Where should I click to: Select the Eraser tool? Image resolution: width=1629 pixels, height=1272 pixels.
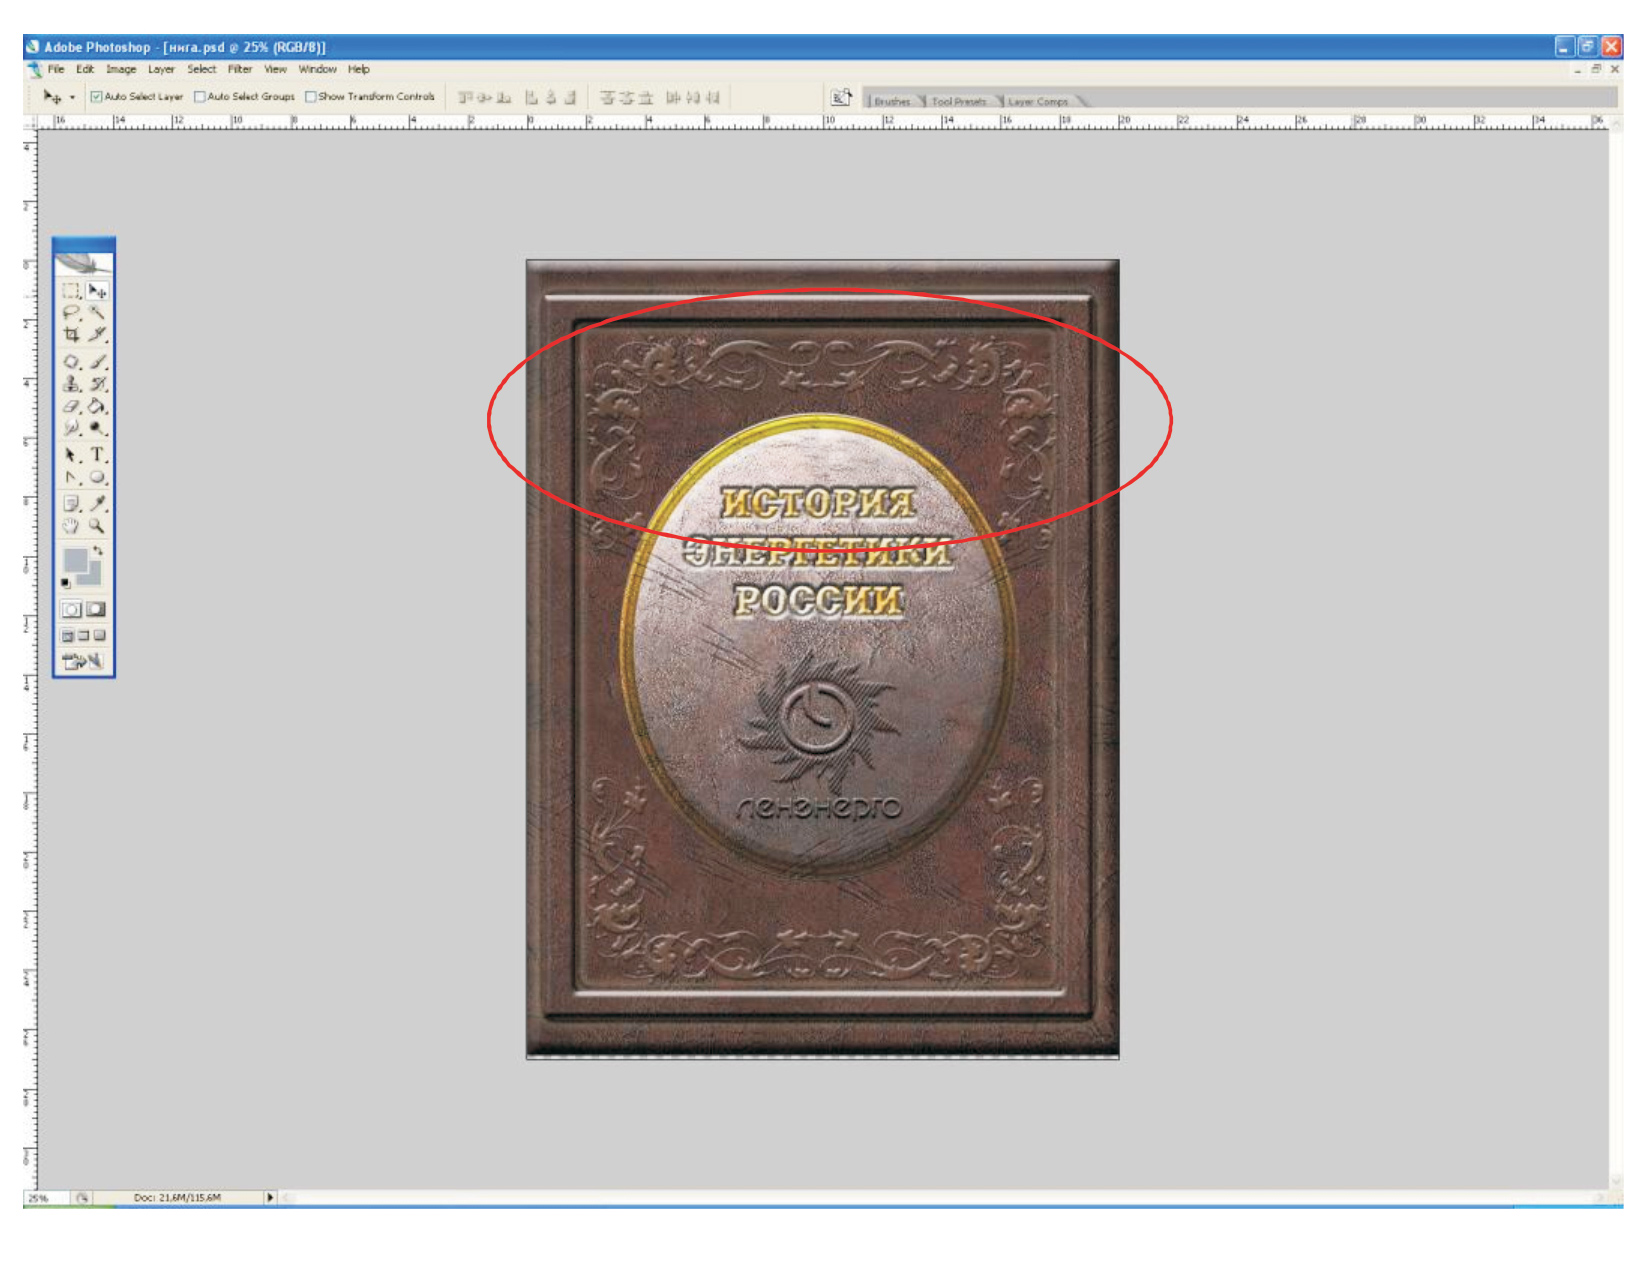tap(71, 407)
